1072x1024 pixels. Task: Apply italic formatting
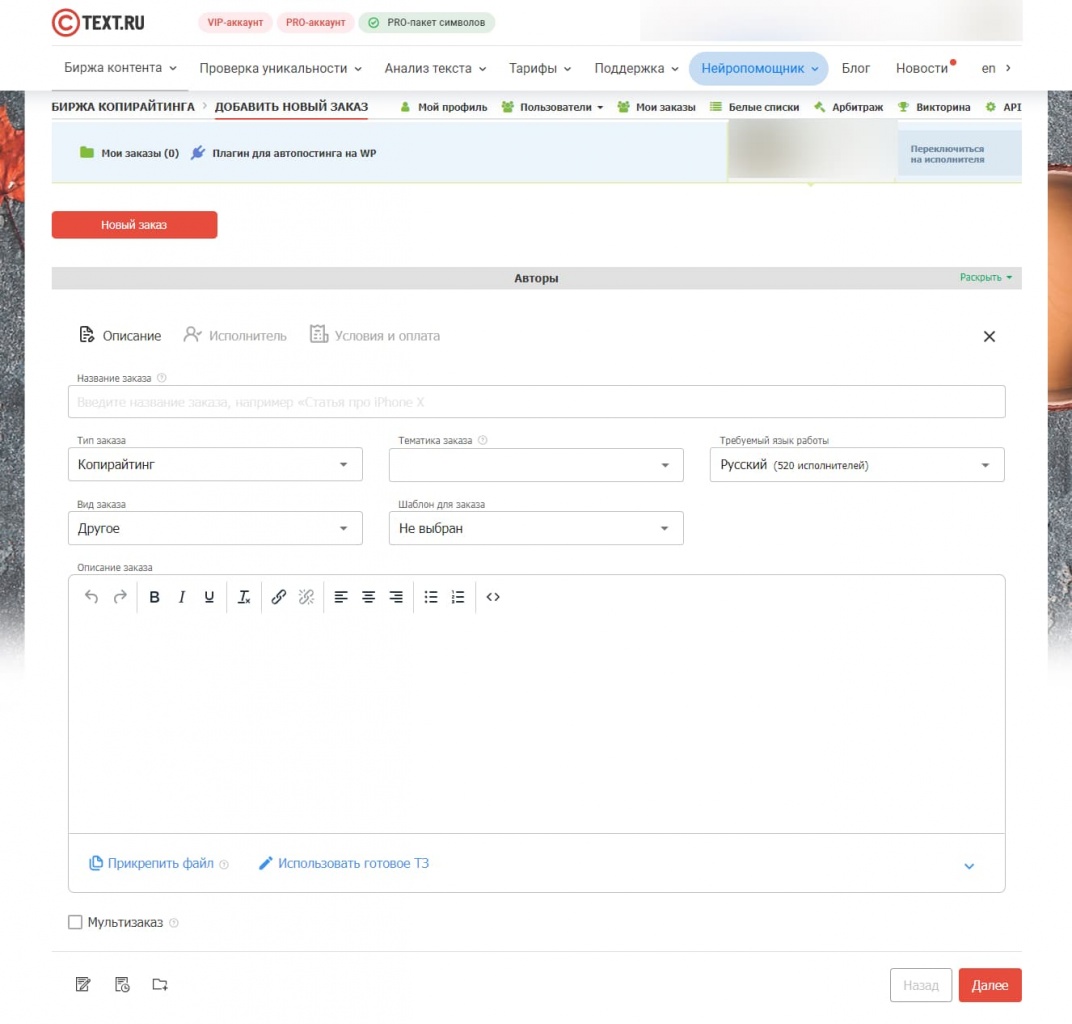[182, 597]
